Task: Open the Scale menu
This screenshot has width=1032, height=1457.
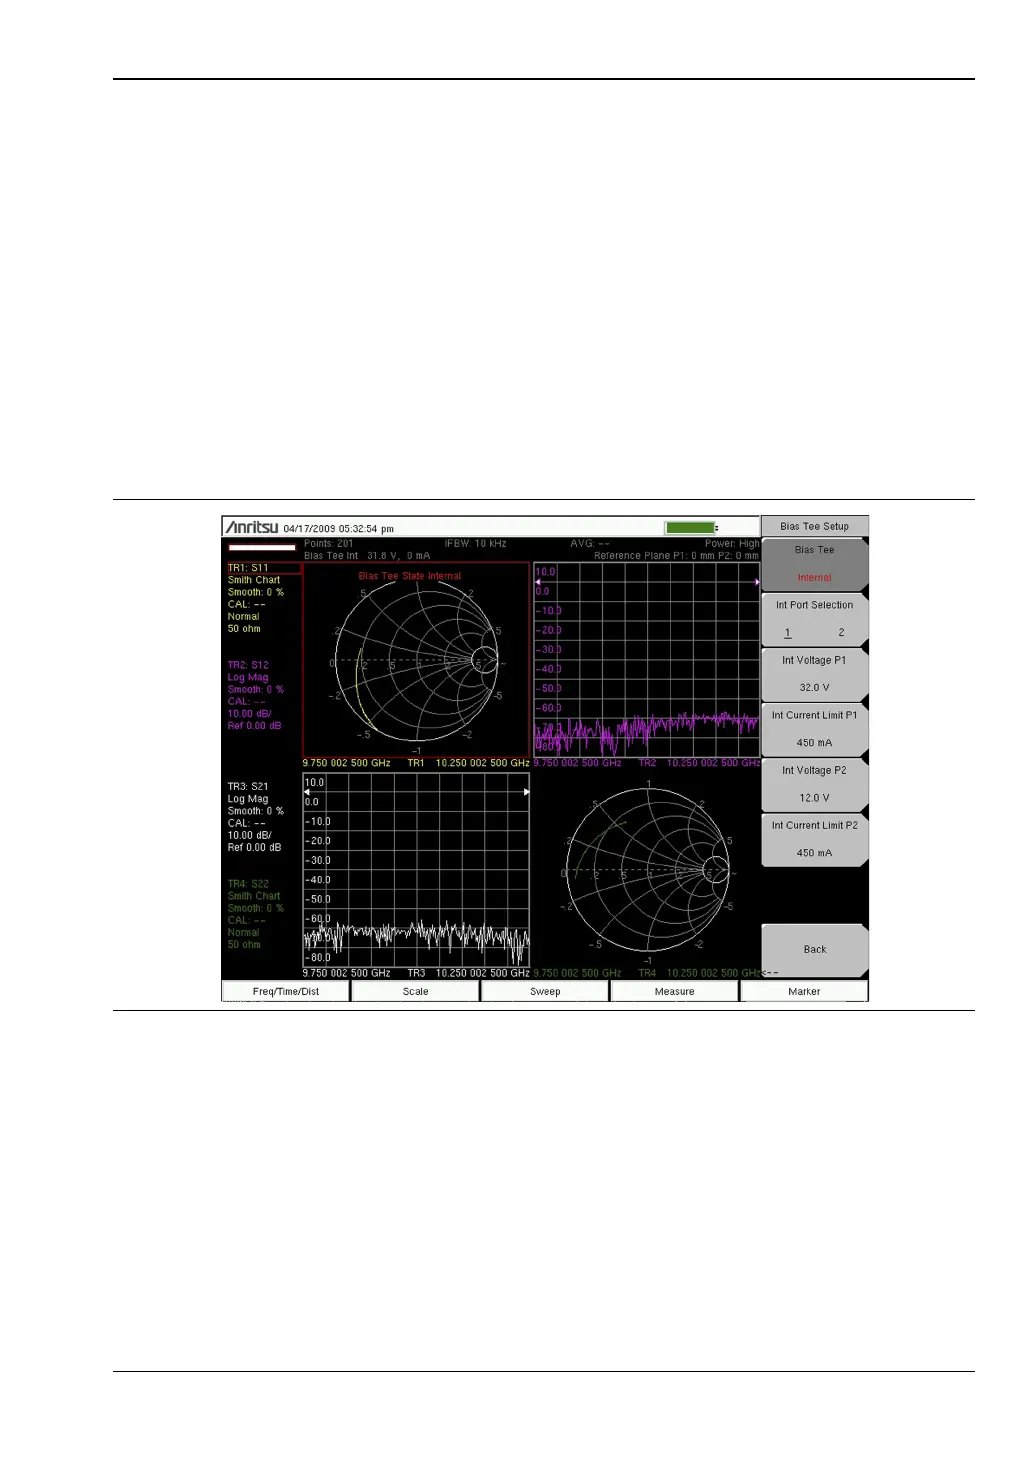Action: tap(415, 991)
